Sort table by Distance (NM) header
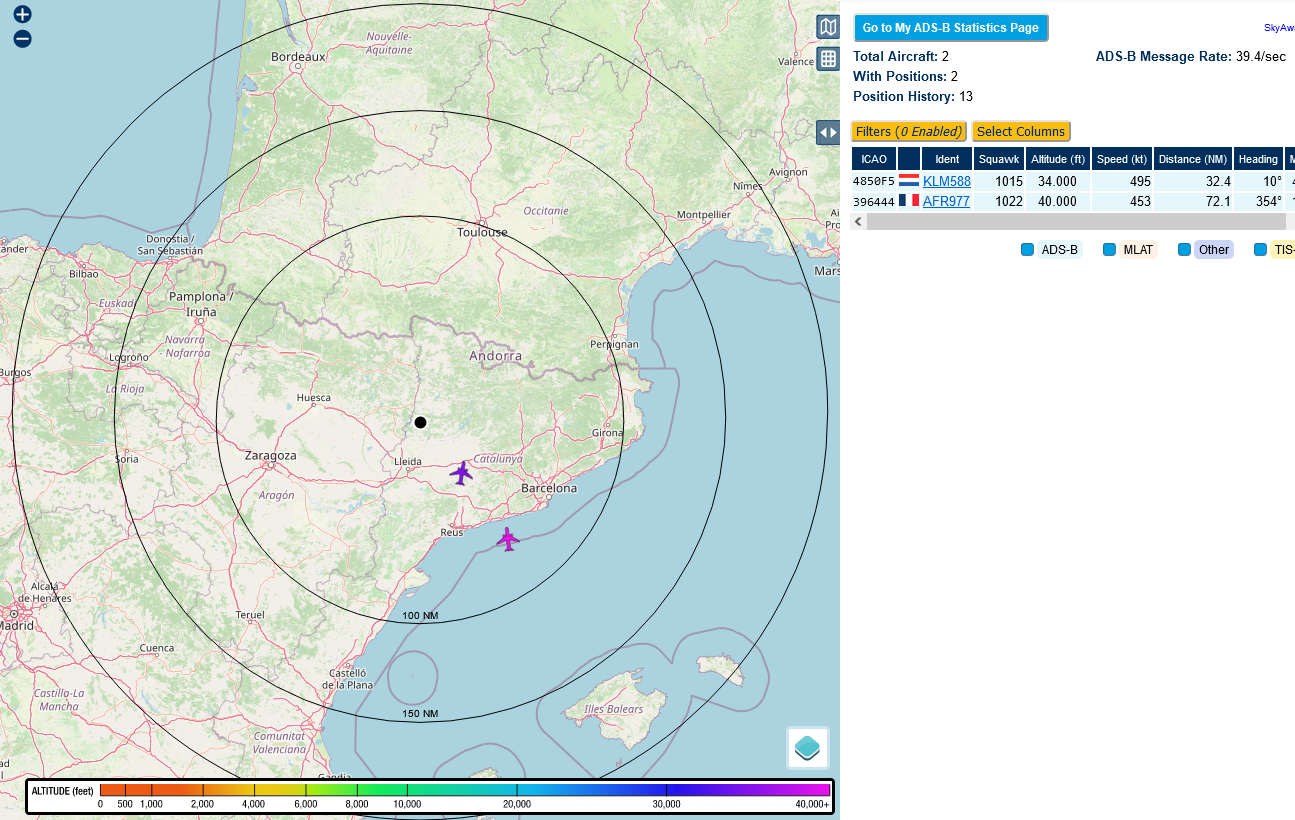The height and width of the screenshot is (820, 1295). click(1192, 159)
